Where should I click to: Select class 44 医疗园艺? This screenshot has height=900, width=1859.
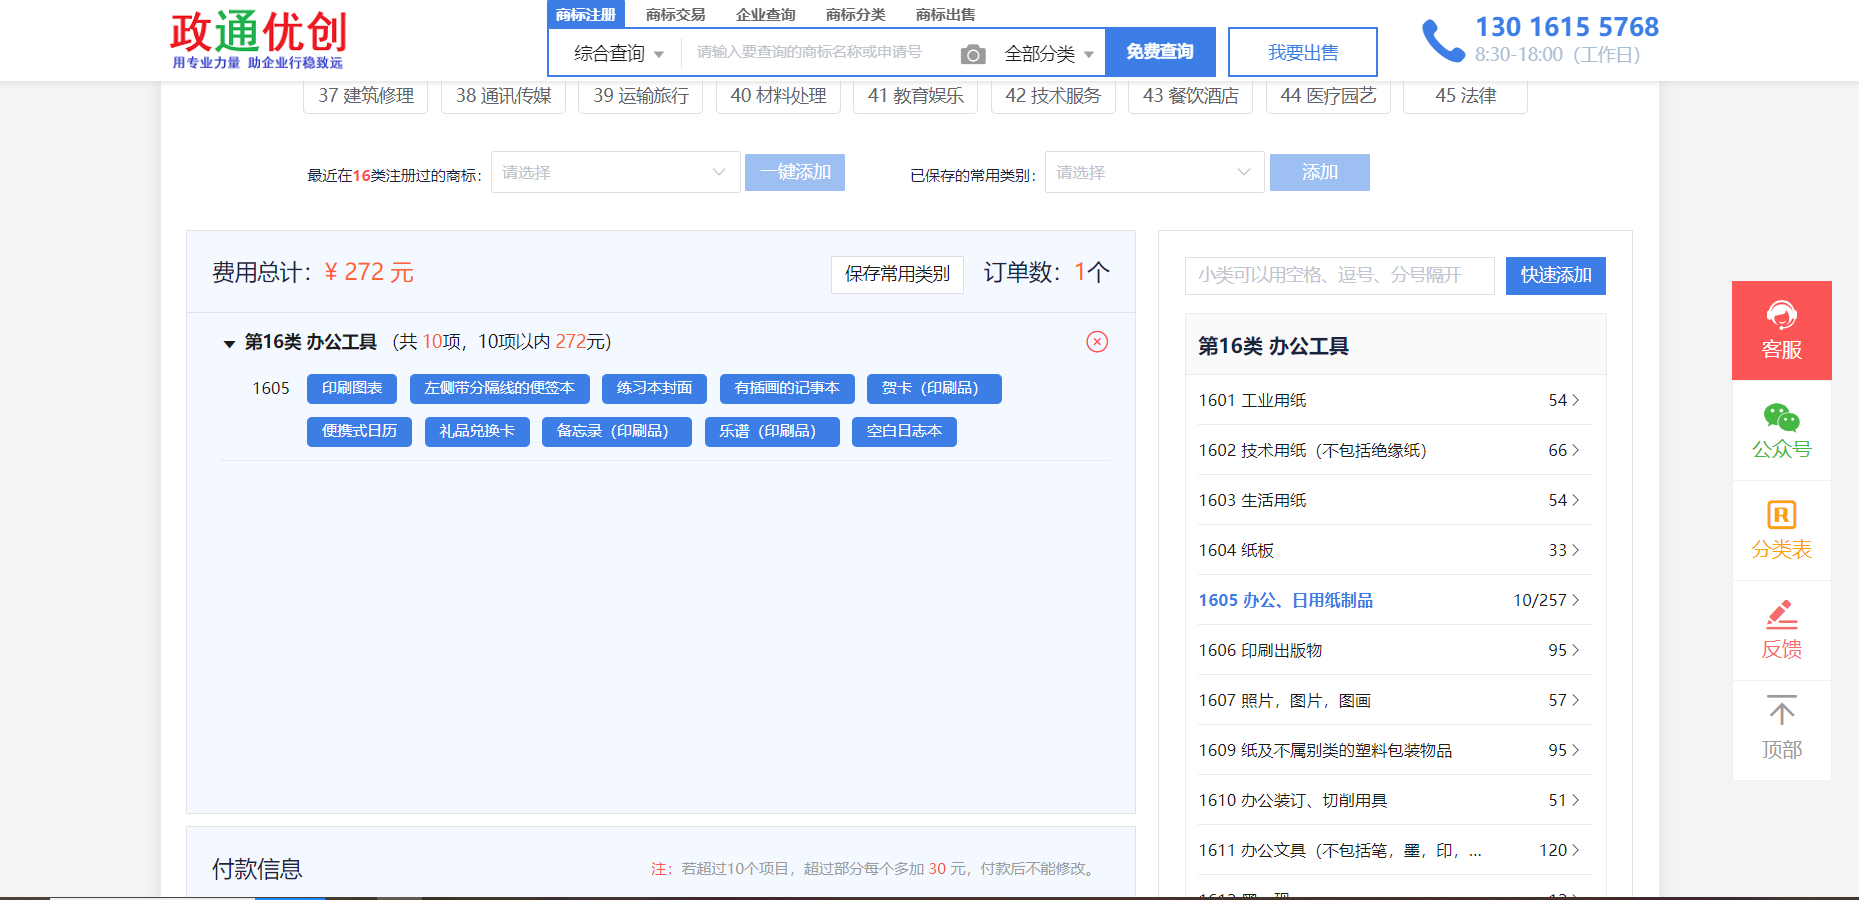pos(1328,96)
